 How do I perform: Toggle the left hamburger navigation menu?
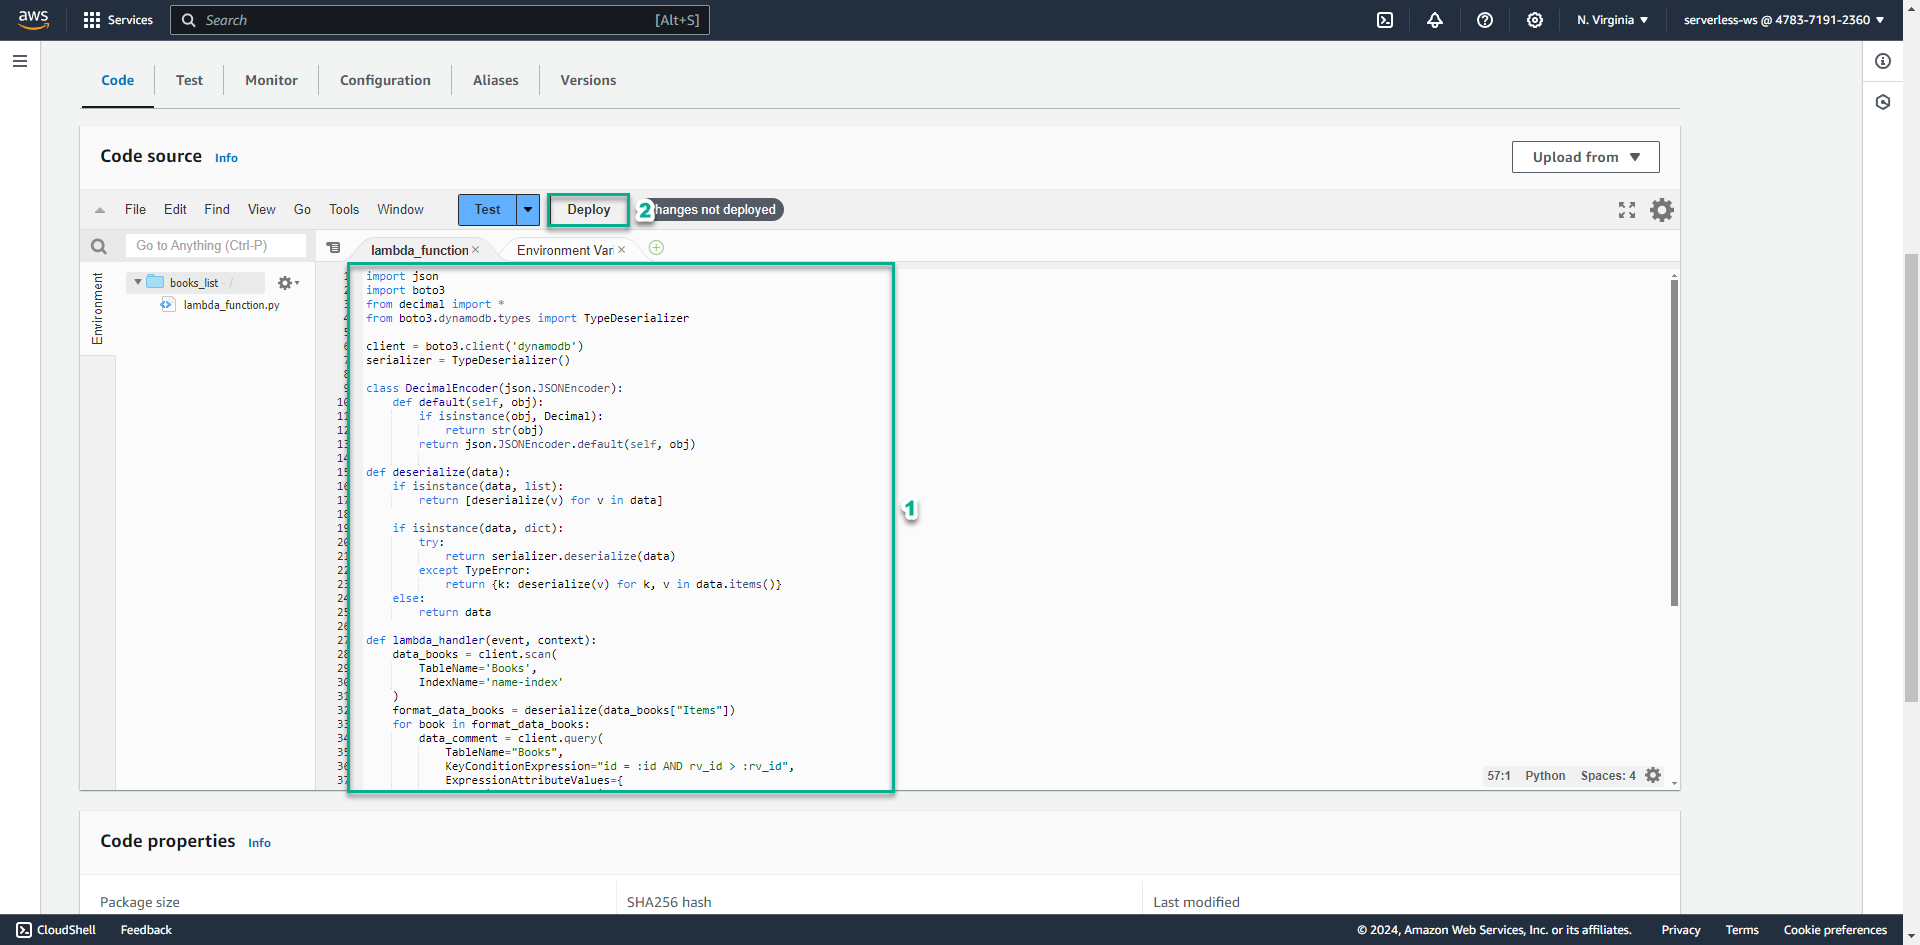[x=20, y=61]
